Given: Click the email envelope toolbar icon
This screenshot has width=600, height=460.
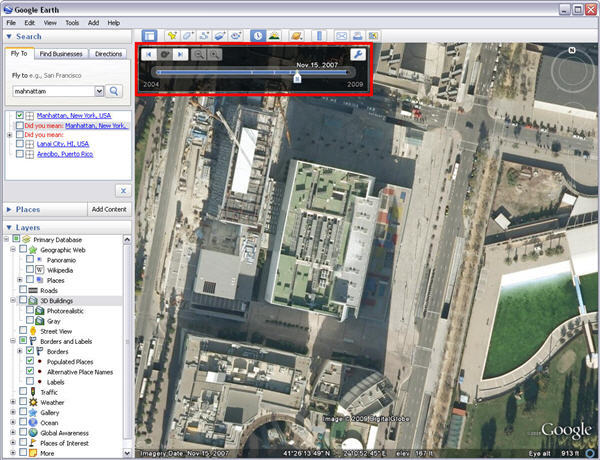Looking at the screenshot, I should click(342, 36).
